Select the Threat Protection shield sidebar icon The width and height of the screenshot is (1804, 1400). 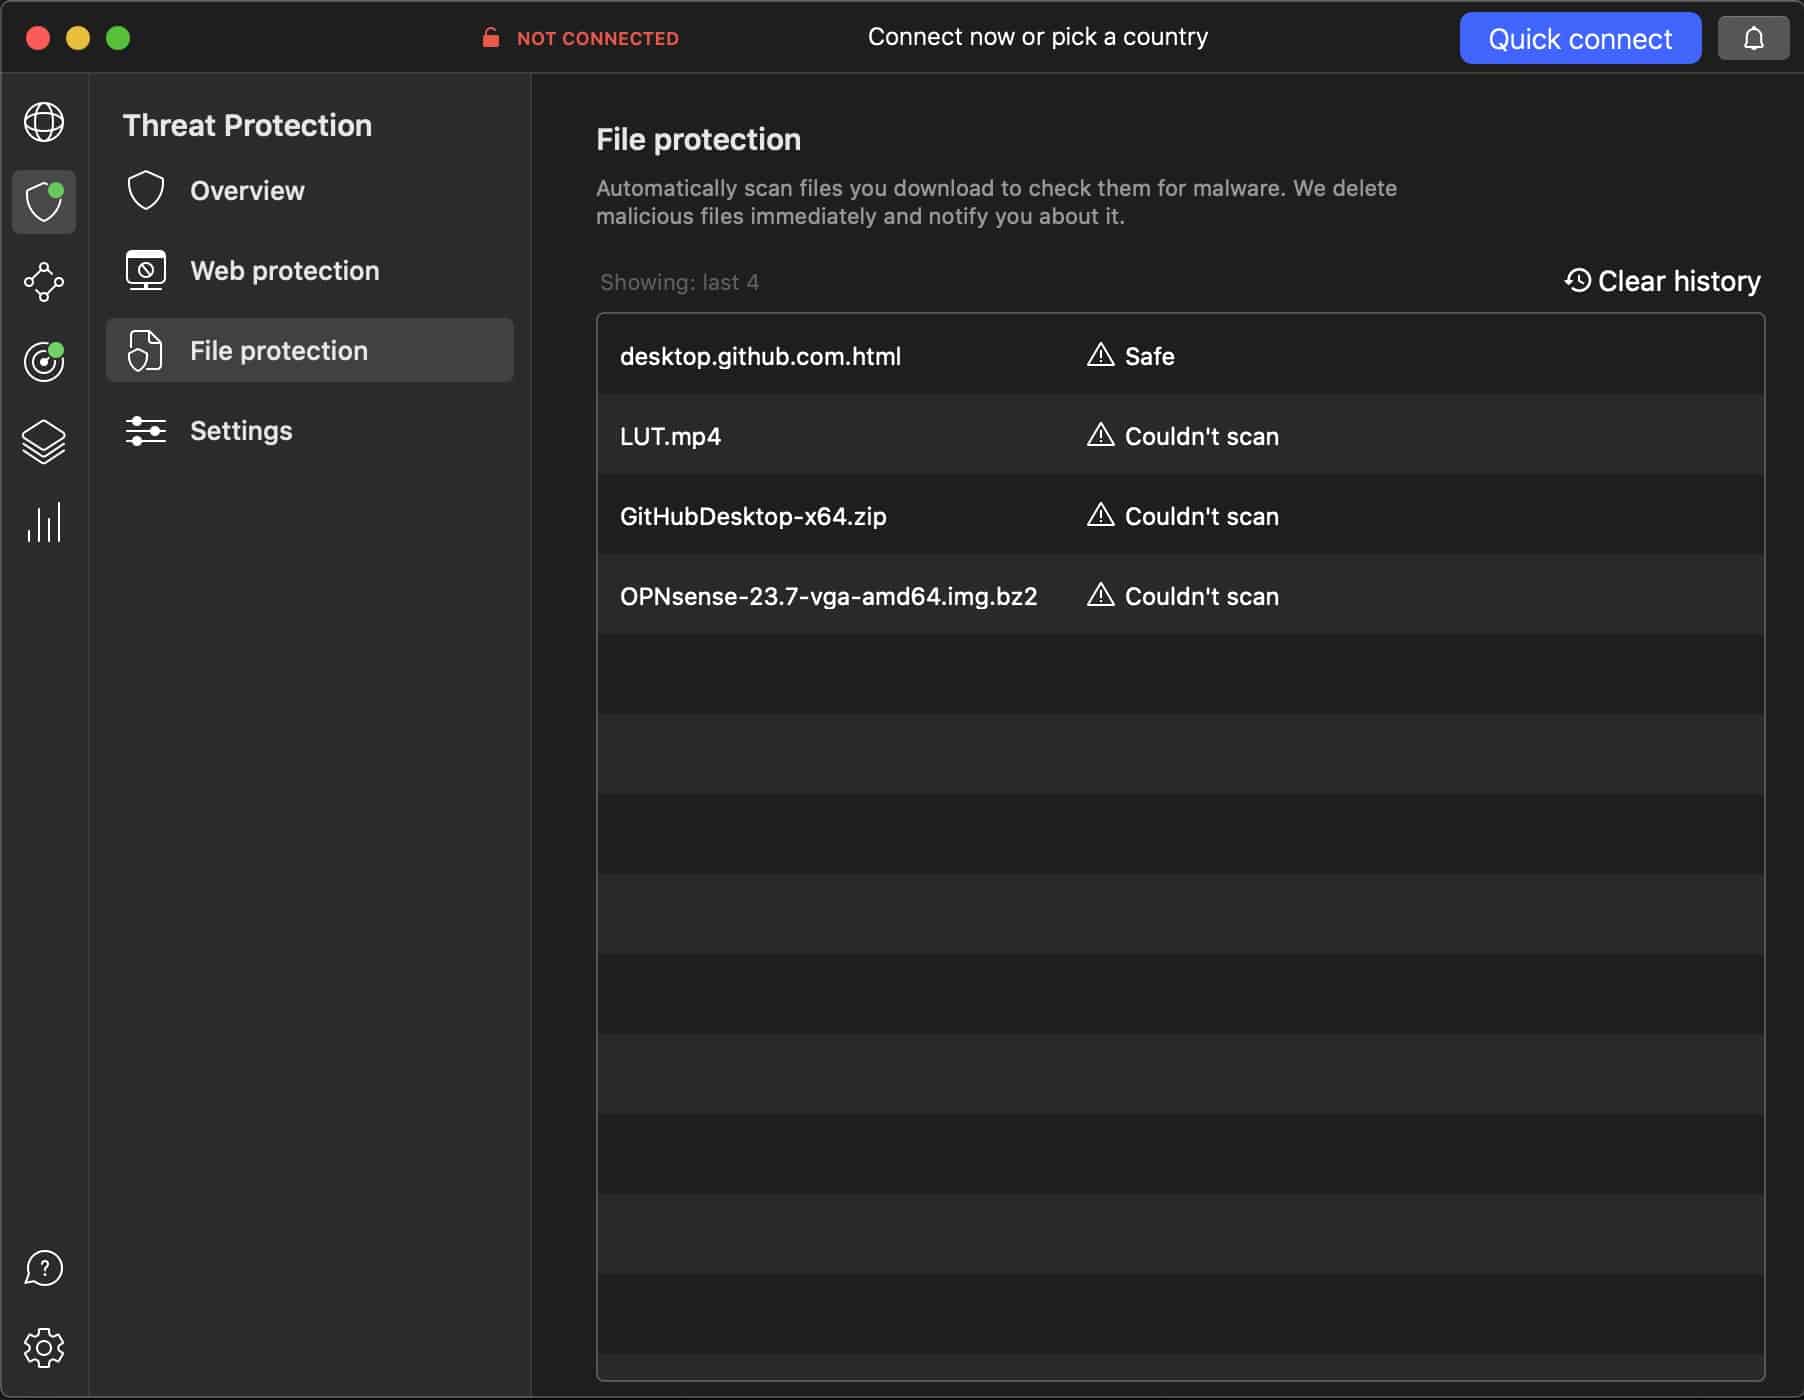coord(44,202)
